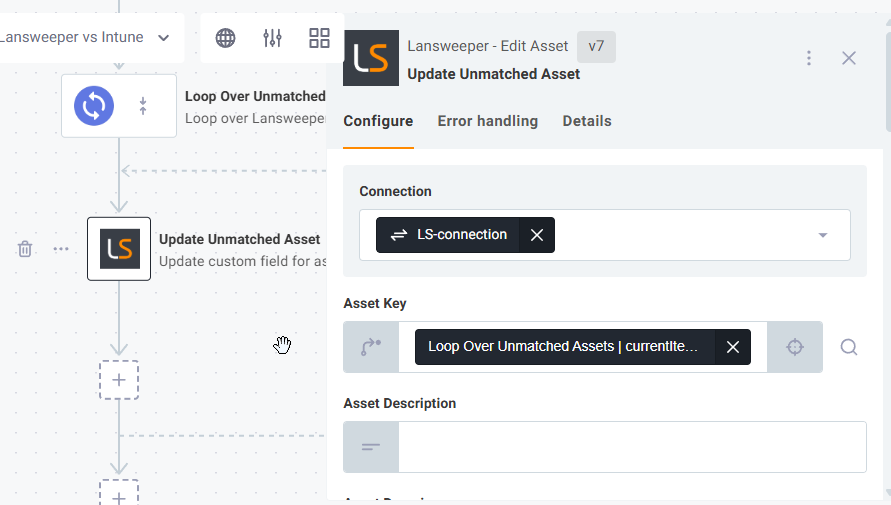
Task: Remove the LS-connection chip
Action: pos(537,235)
